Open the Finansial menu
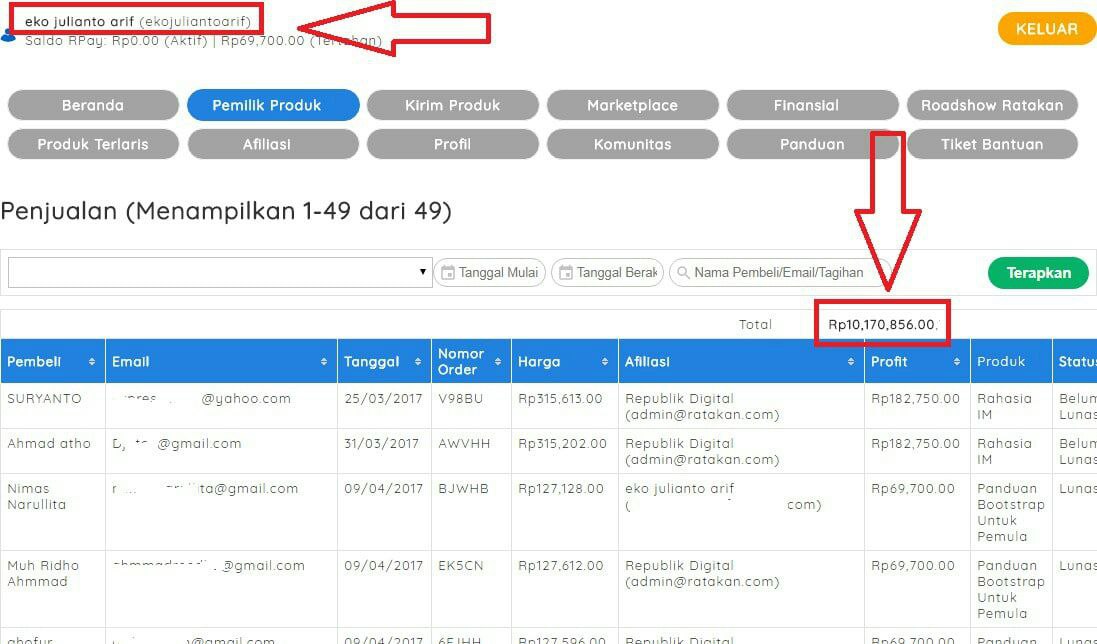This screenshot has width=1097, height=644. [x=806, y=105]
